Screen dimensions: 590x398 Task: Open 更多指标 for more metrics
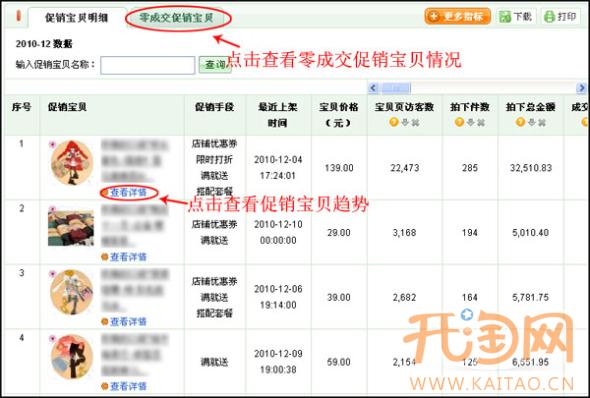point(458,17)
